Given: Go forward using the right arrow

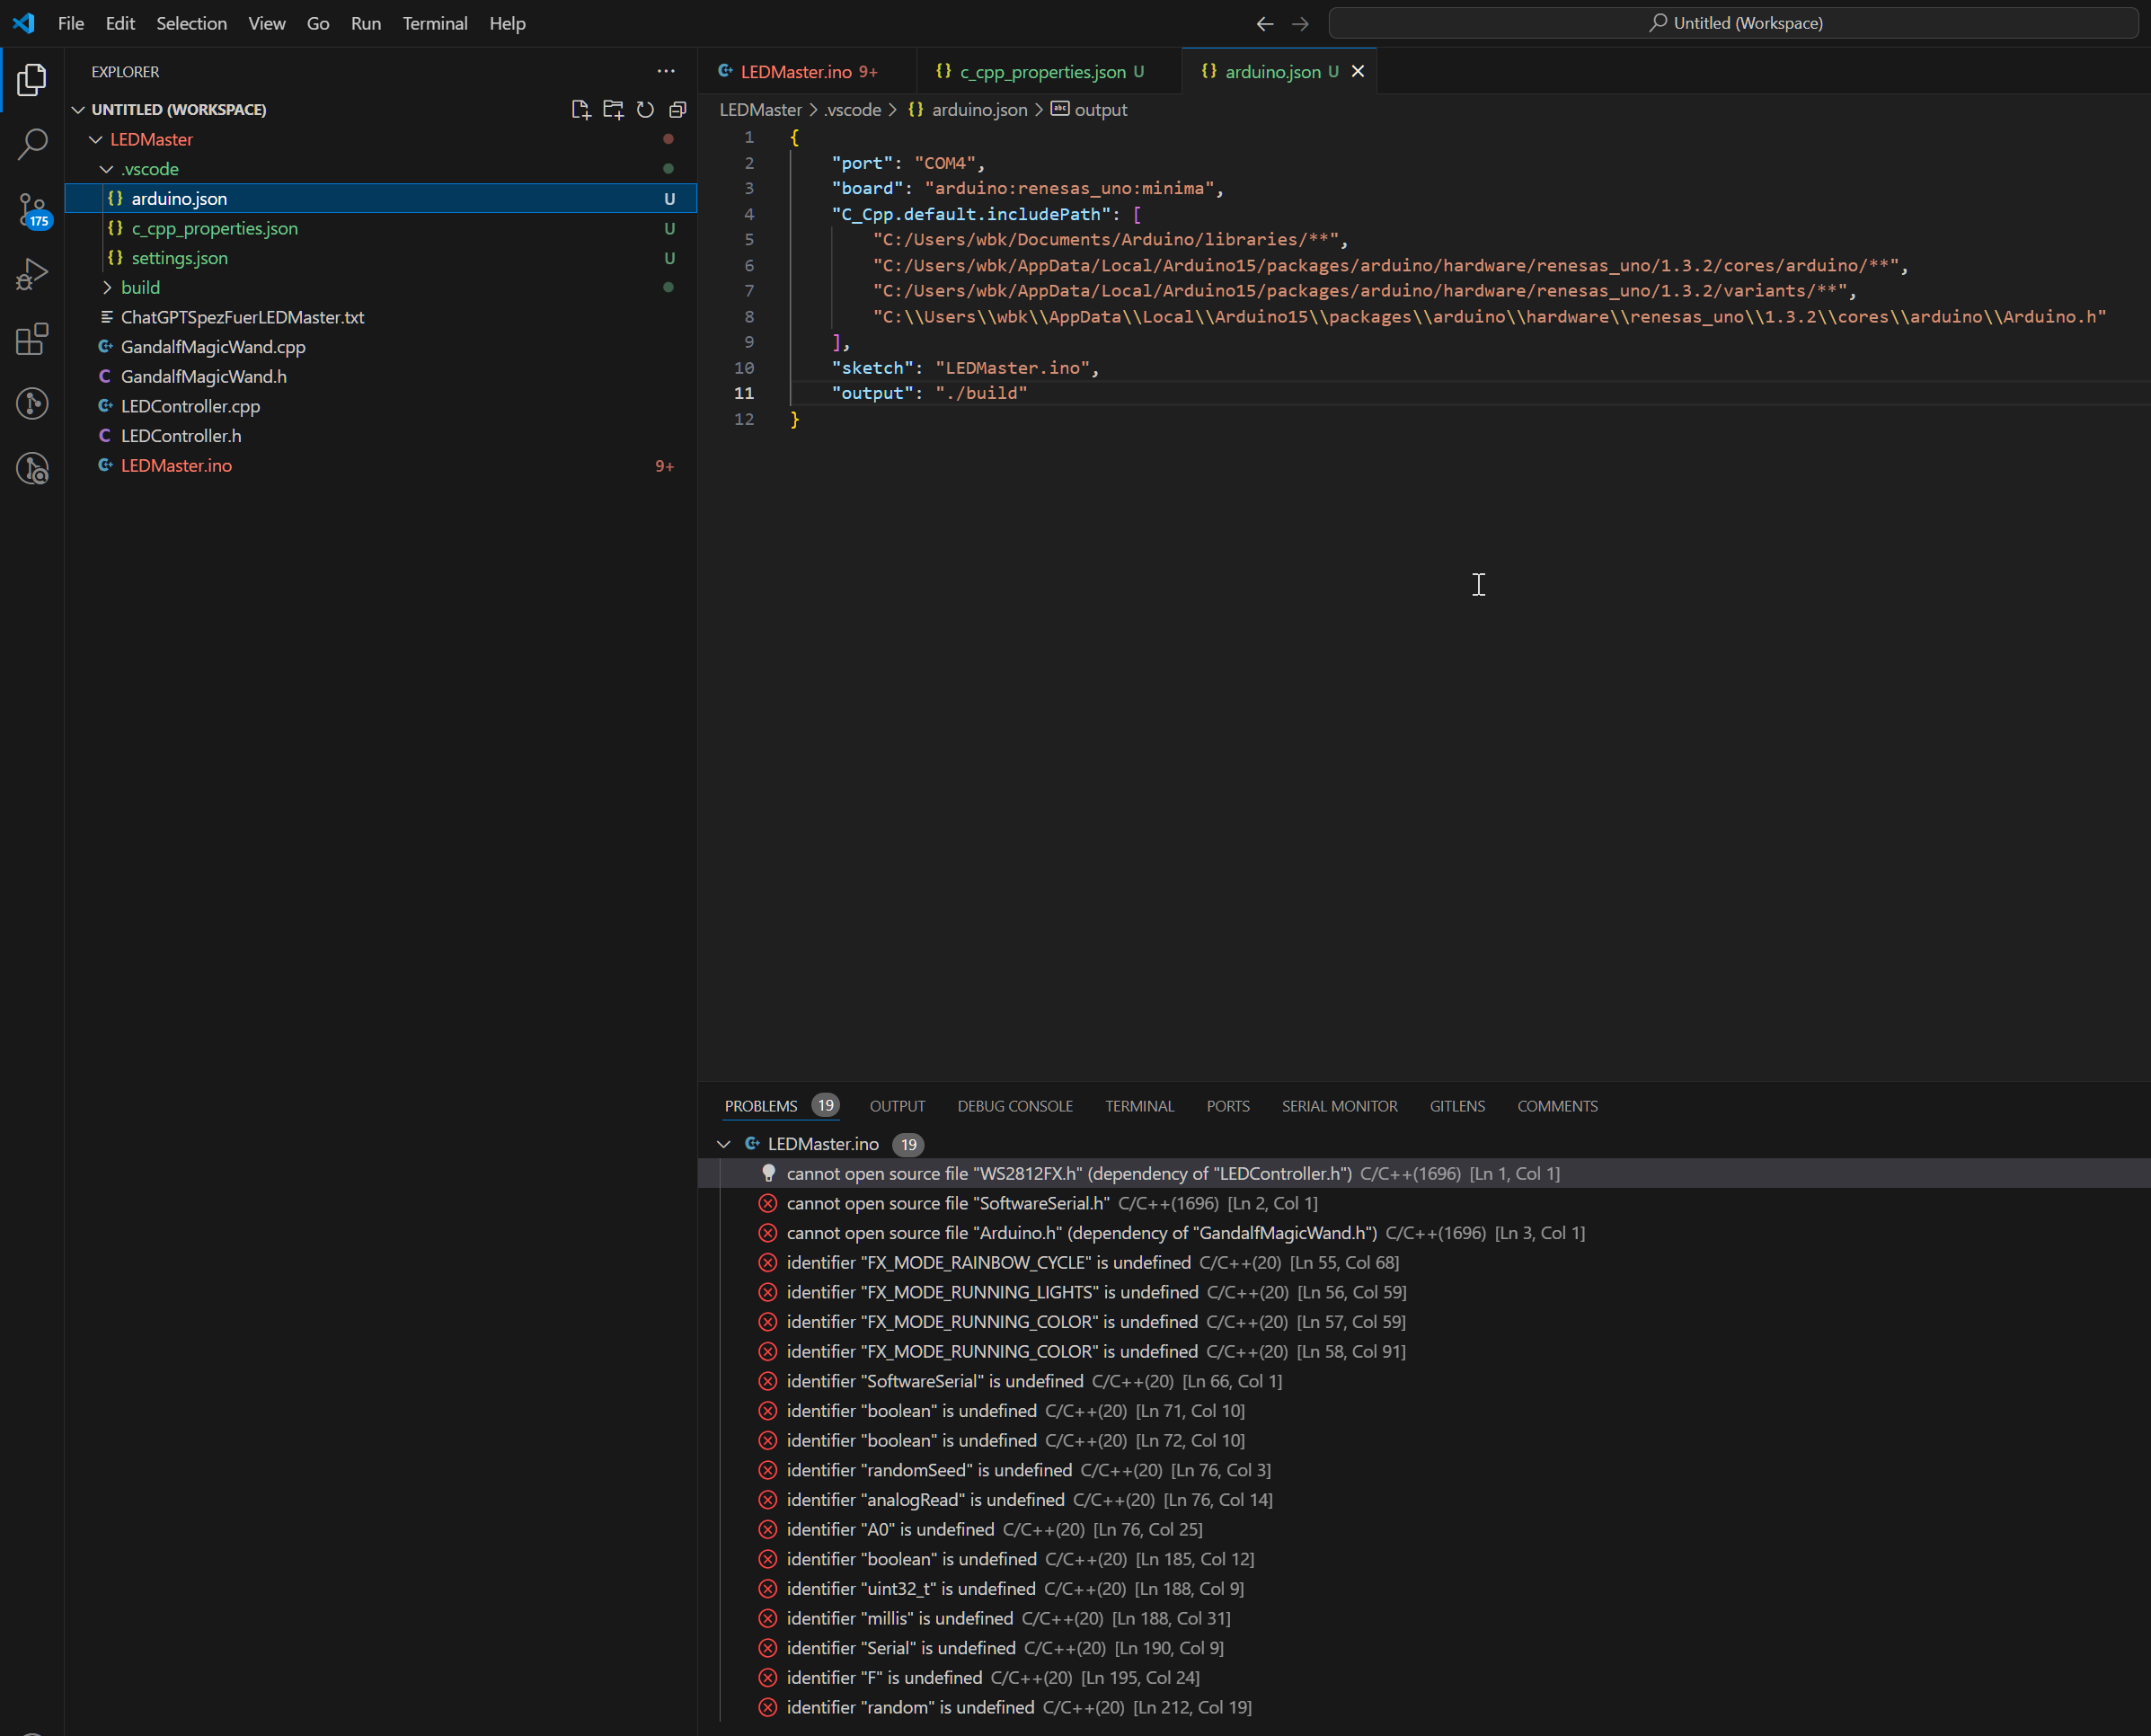Looking at the screenshot, I should (1300, 23).
